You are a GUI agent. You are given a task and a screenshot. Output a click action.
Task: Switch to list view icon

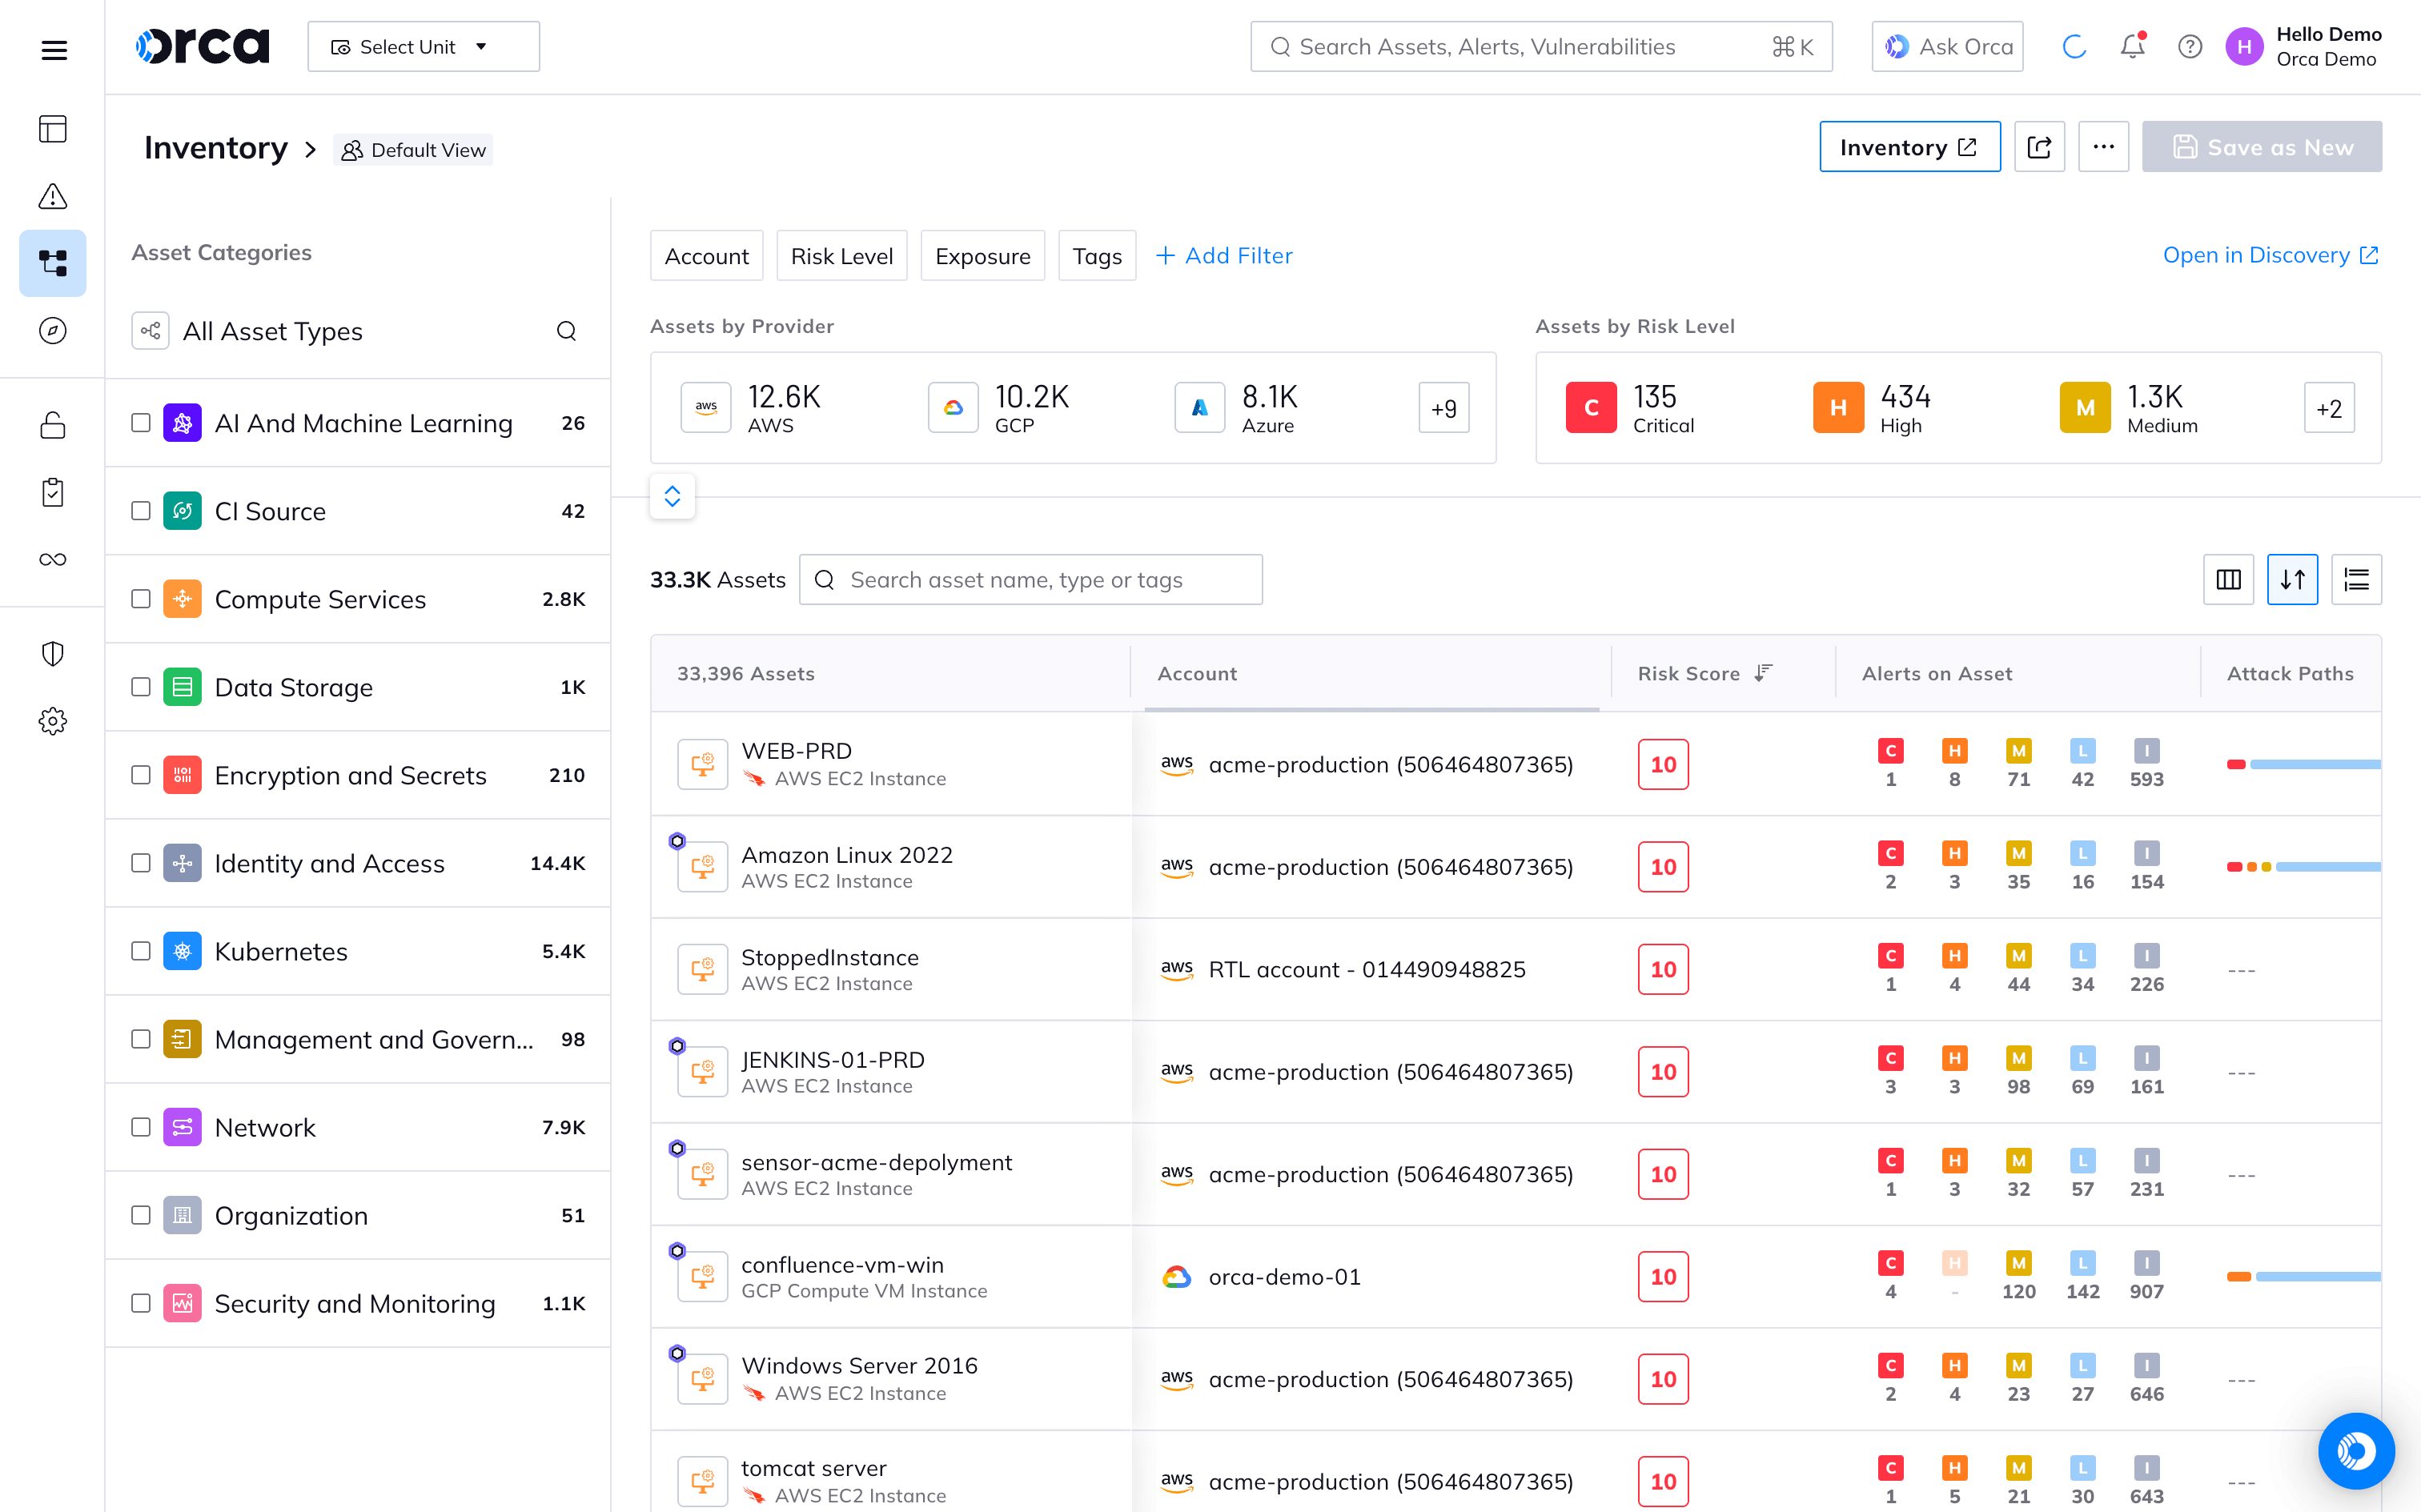point(2356,579)
